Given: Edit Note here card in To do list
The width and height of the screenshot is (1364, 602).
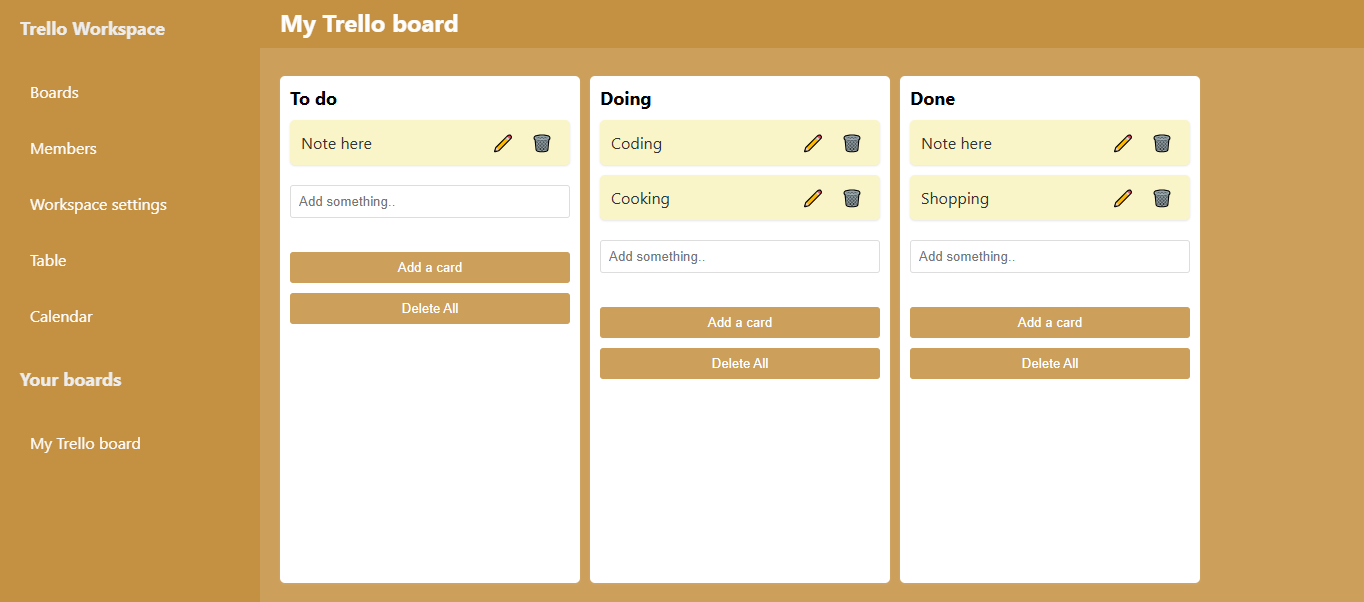Looking at the screenshot, I should click(503, 143).
